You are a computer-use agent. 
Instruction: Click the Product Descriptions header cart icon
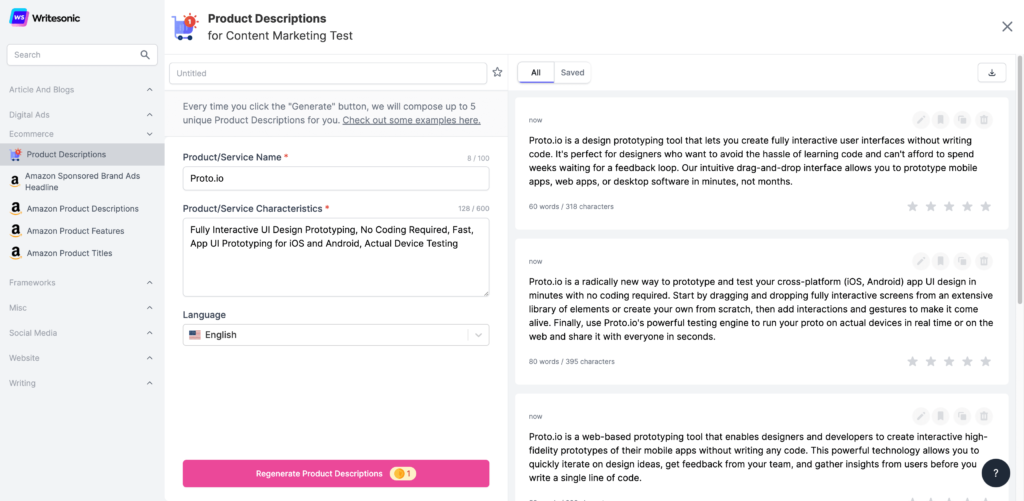click(185, 27)
